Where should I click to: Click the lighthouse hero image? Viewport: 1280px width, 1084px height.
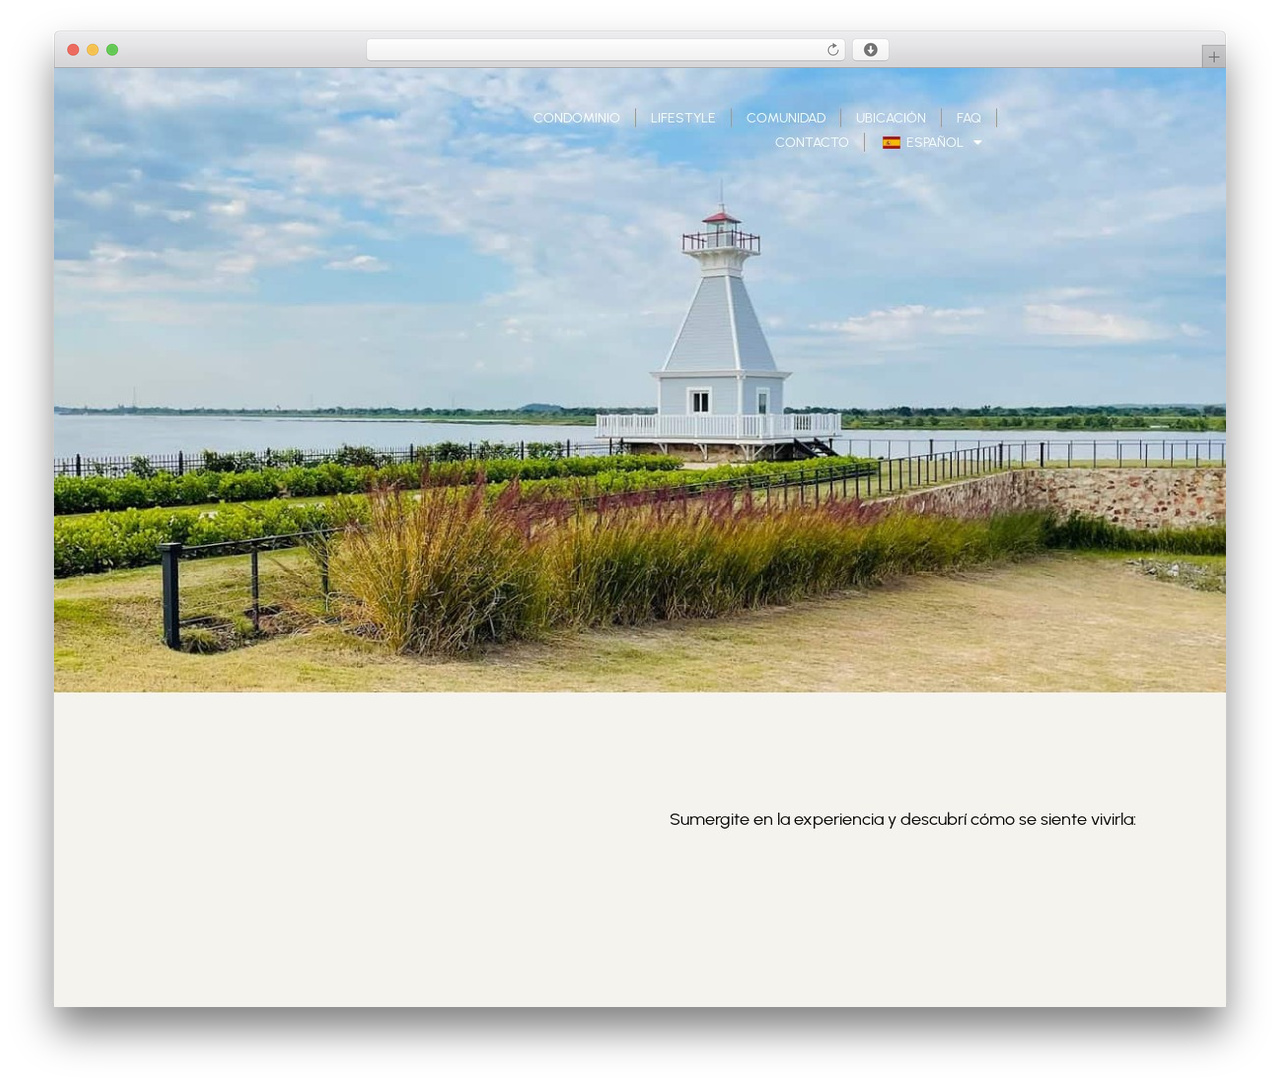pyautogui.click(x=640, y=380)
